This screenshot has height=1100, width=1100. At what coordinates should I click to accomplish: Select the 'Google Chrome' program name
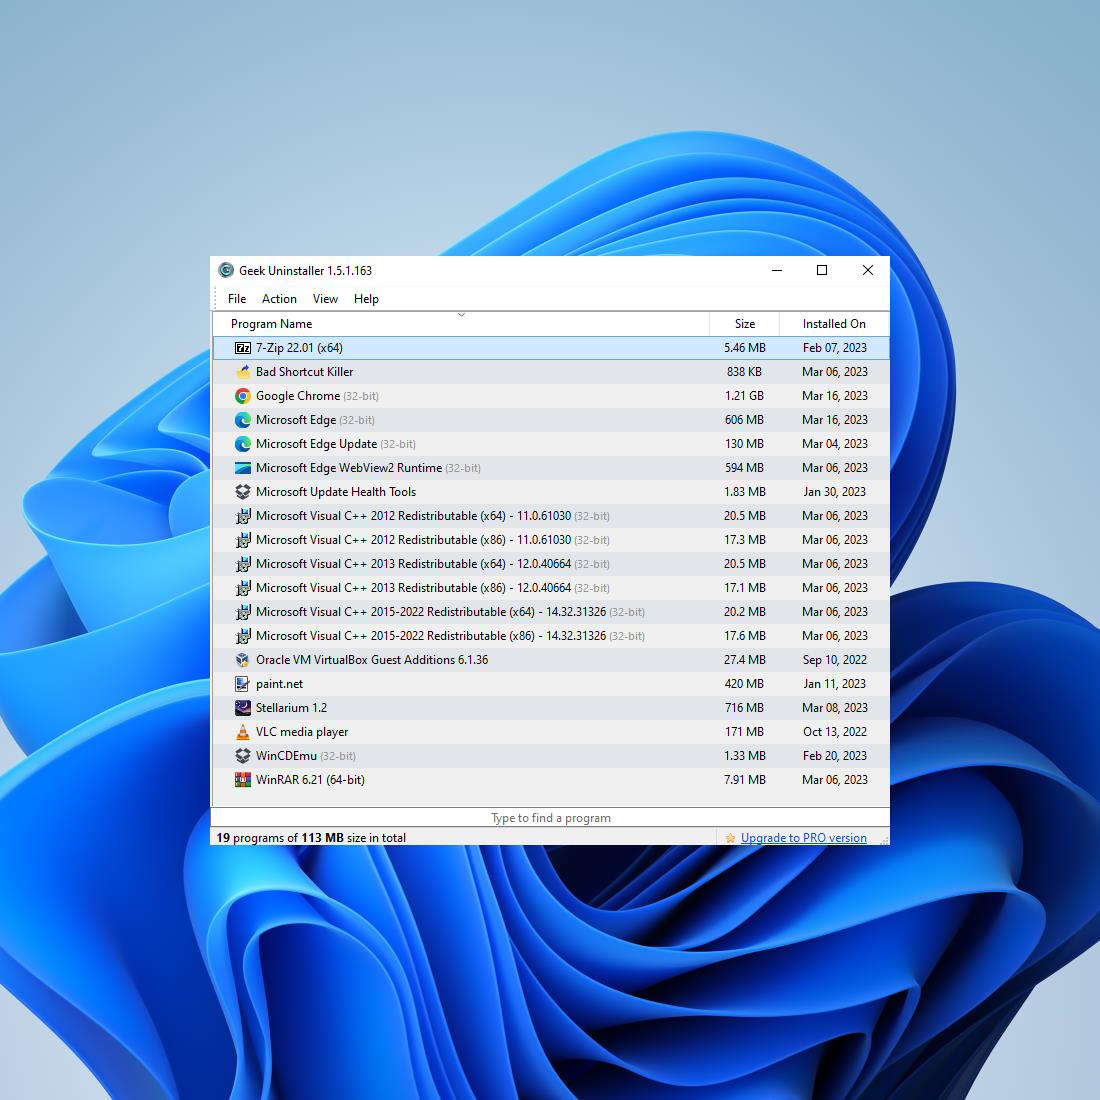(x=297, y=396)
